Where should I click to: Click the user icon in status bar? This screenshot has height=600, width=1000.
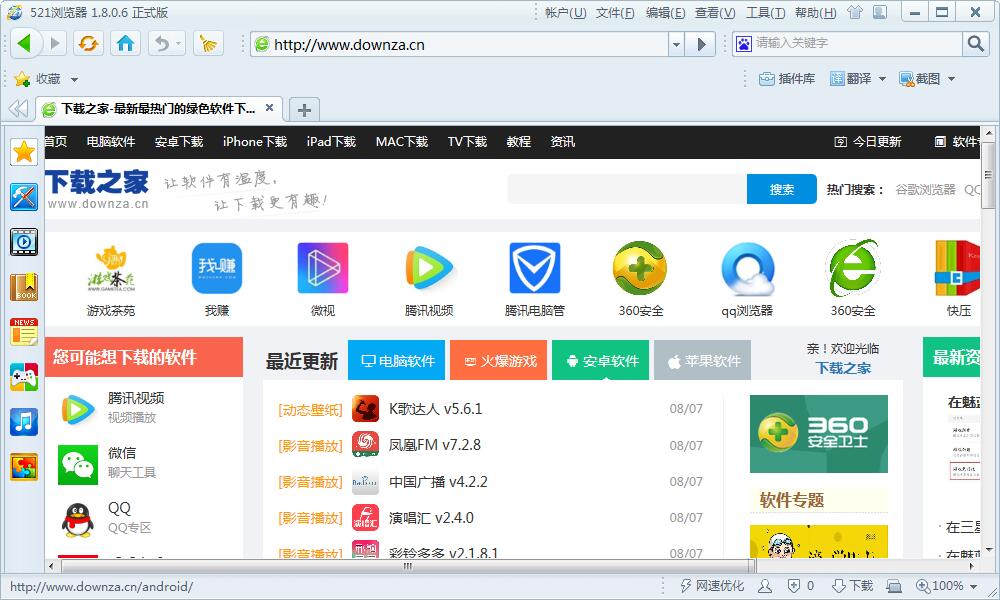coord(765,585)
